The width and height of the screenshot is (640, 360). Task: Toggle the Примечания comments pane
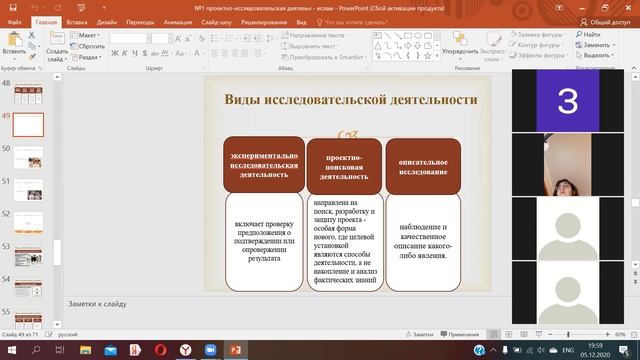coord(460,334)
